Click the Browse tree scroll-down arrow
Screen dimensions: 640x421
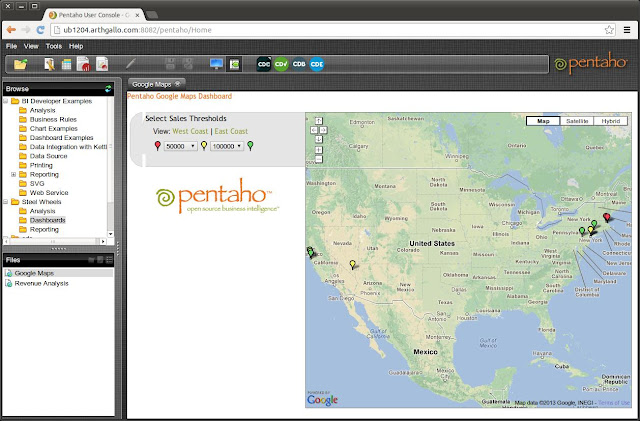click(x=110, y=234)
